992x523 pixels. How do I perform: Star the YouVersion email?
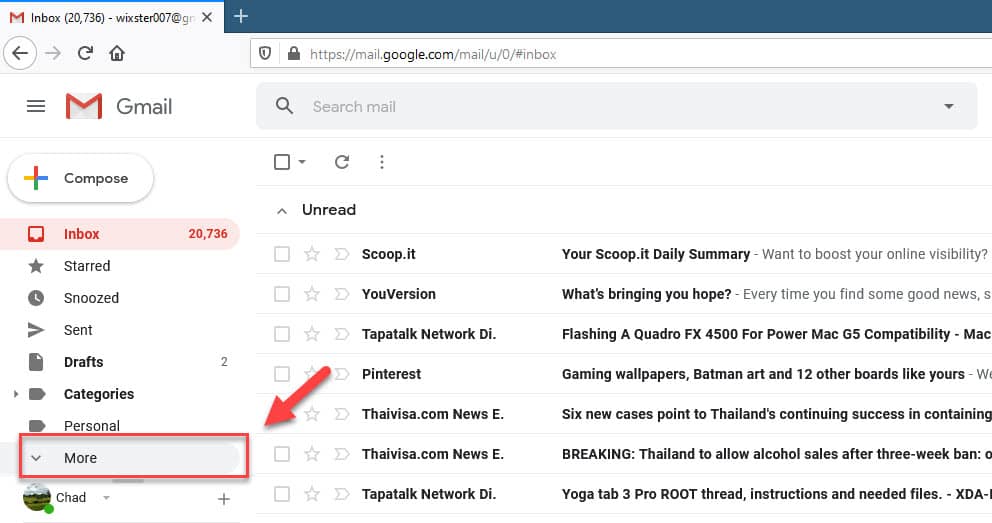pyautogui.click(x=311, y=293)
